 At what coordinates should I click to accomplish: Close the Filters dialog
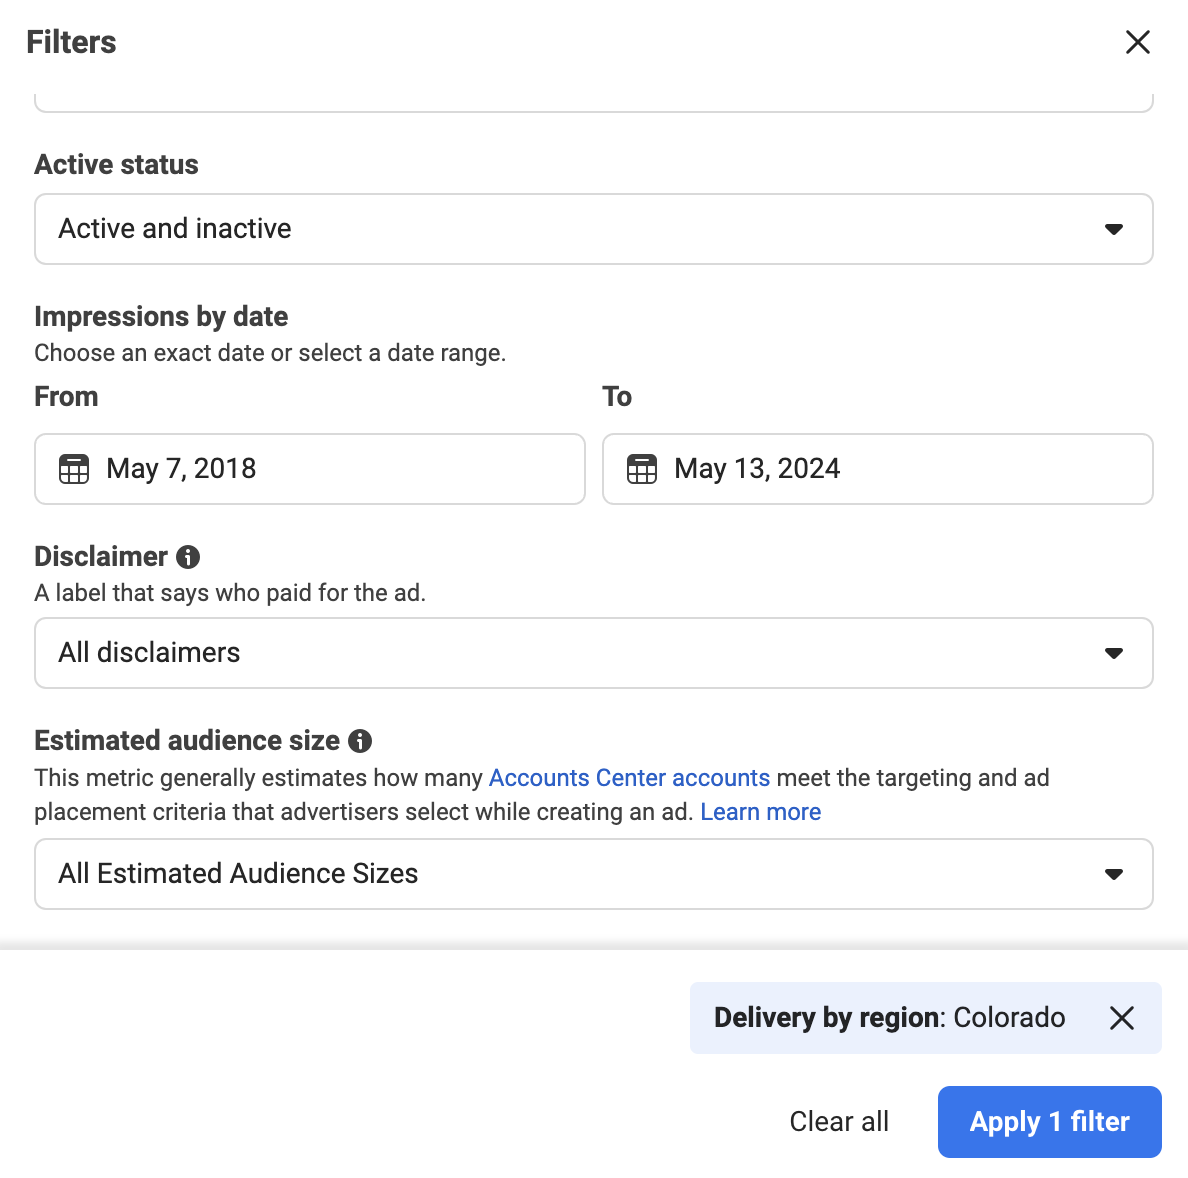point(1137,42)
